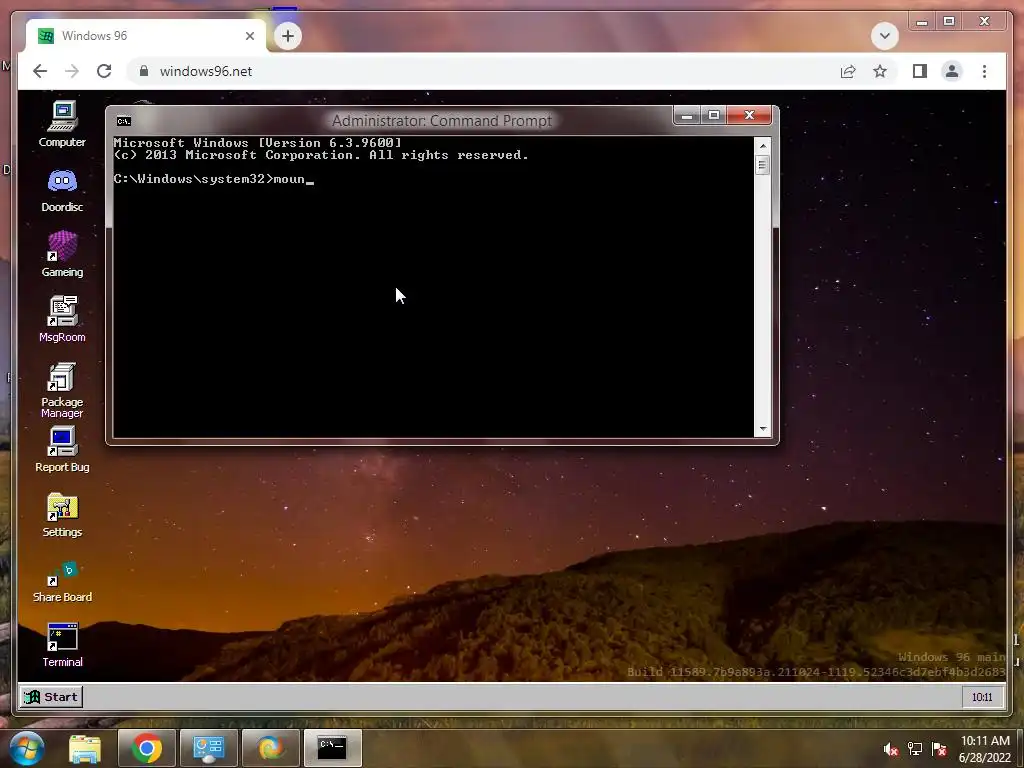This screenshot has height=768, width=1024.
Task: Launch the Doordisc desktop icon
Action: click(x=62, y=189)
